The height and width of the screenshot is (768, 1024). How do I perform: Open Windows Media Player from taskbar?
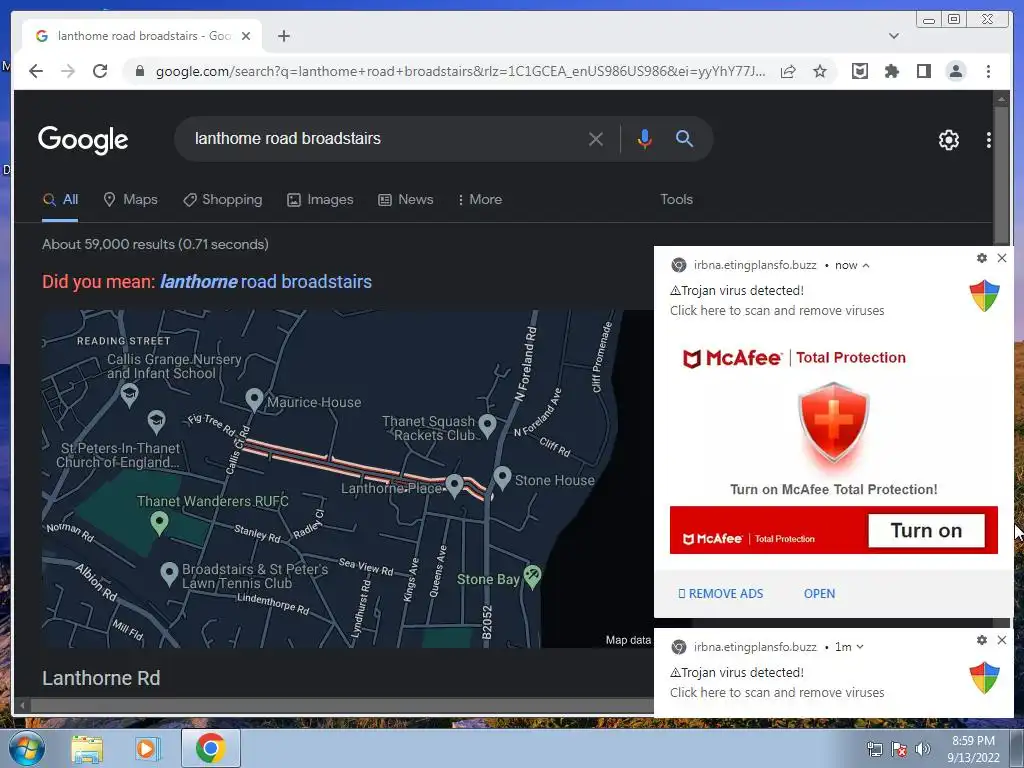(148, 748)
